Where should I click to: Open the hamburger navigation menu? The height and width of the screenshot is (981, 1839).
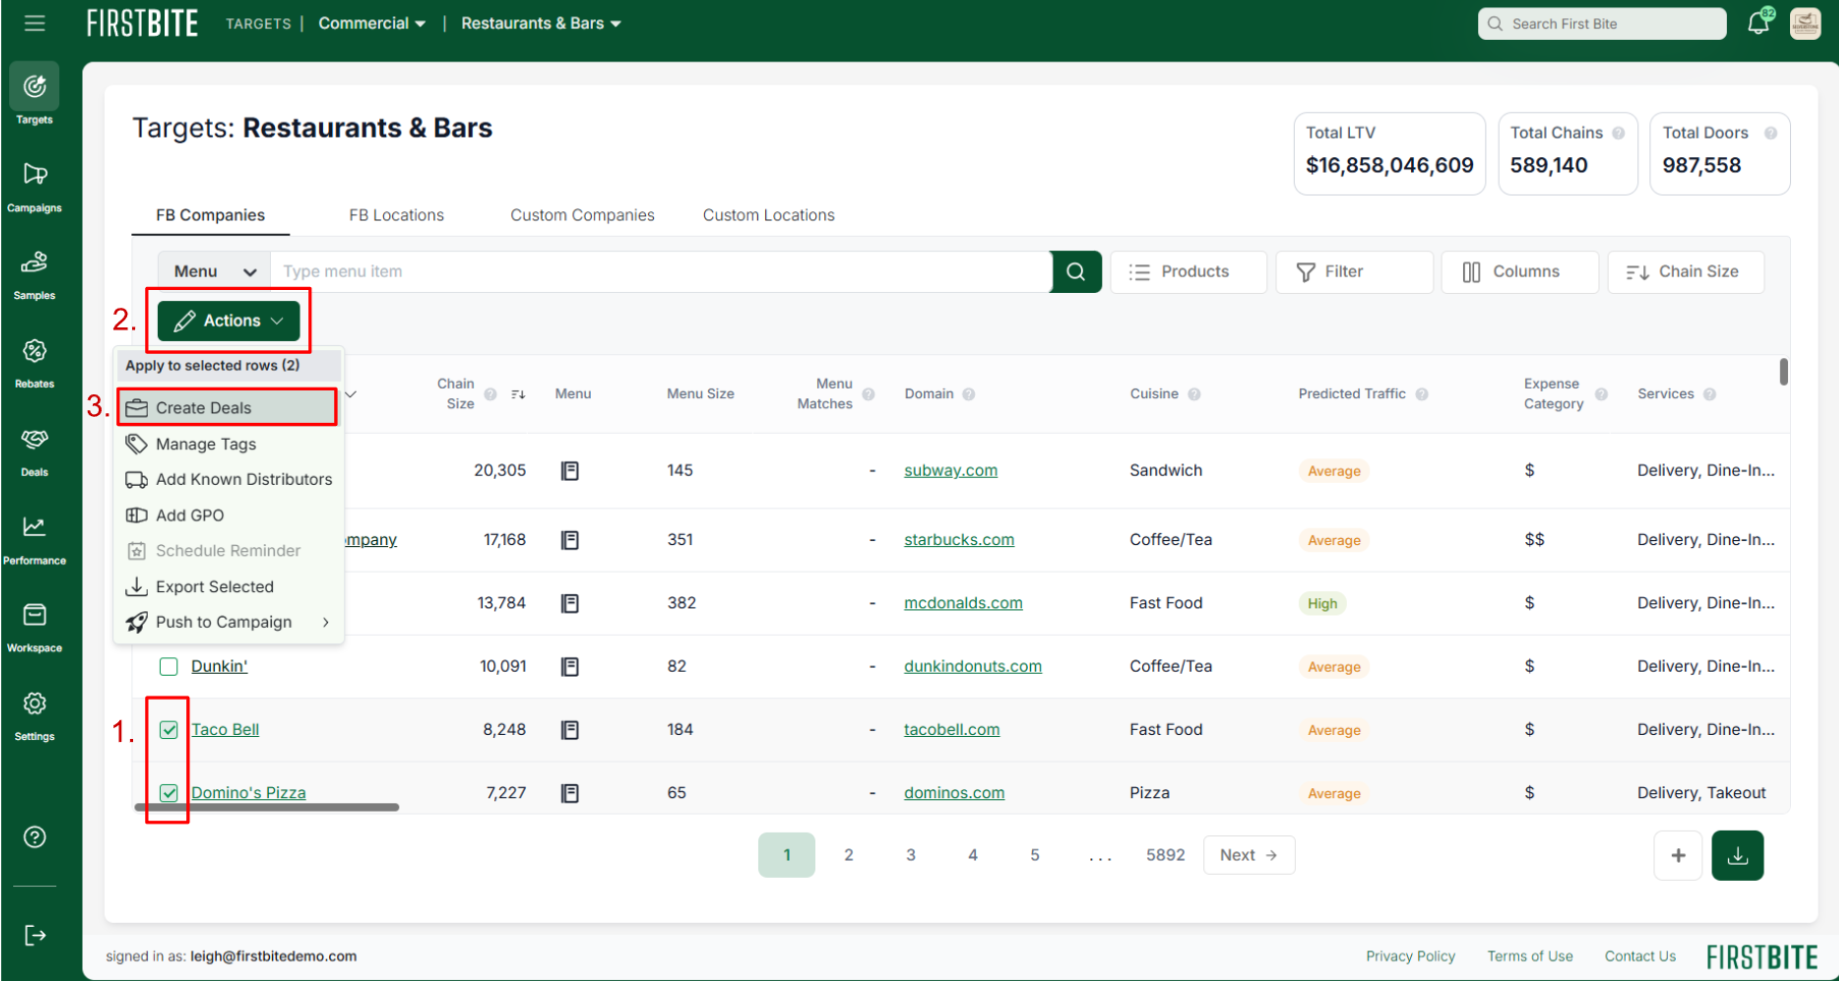(35, 23)
